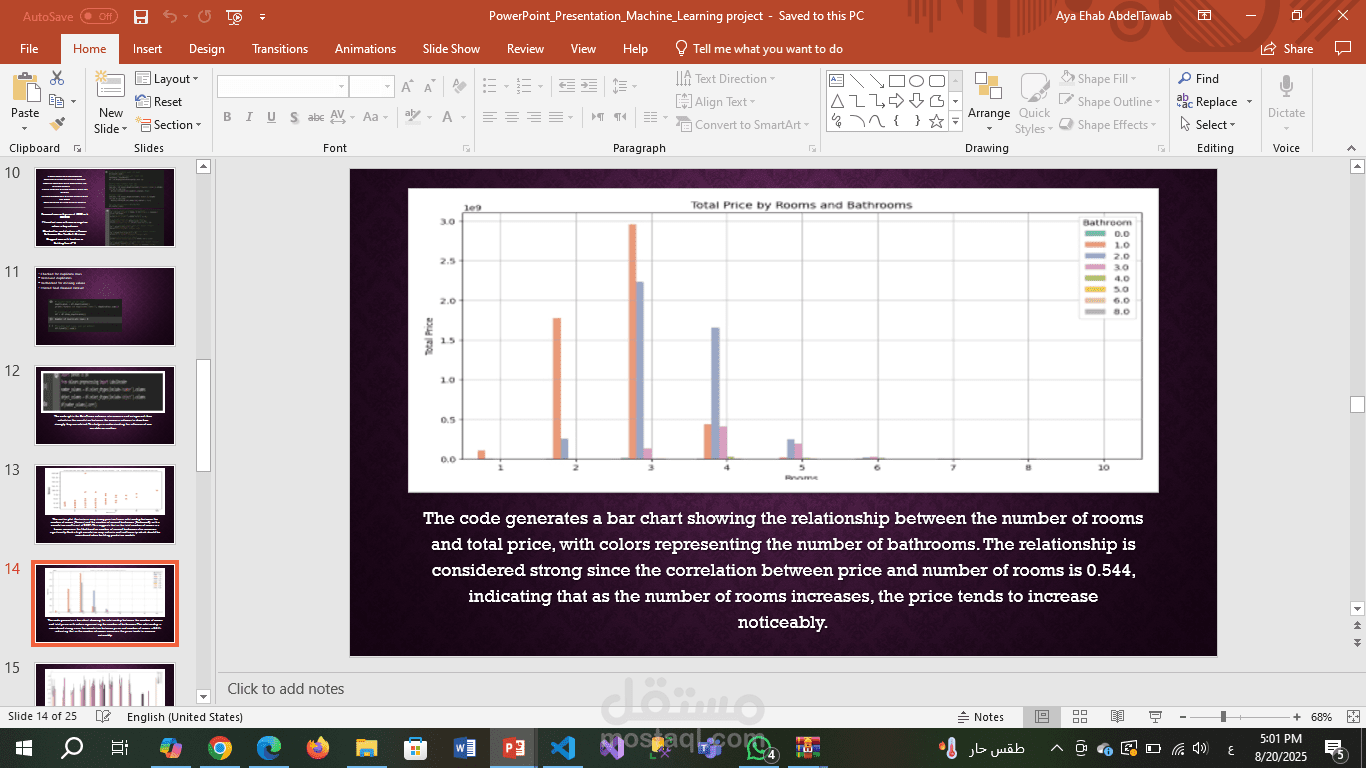The width and height of the screenshot is (1366, 768).
Task: Select the star shape in gallery
Action: click(x=936, y=121)
